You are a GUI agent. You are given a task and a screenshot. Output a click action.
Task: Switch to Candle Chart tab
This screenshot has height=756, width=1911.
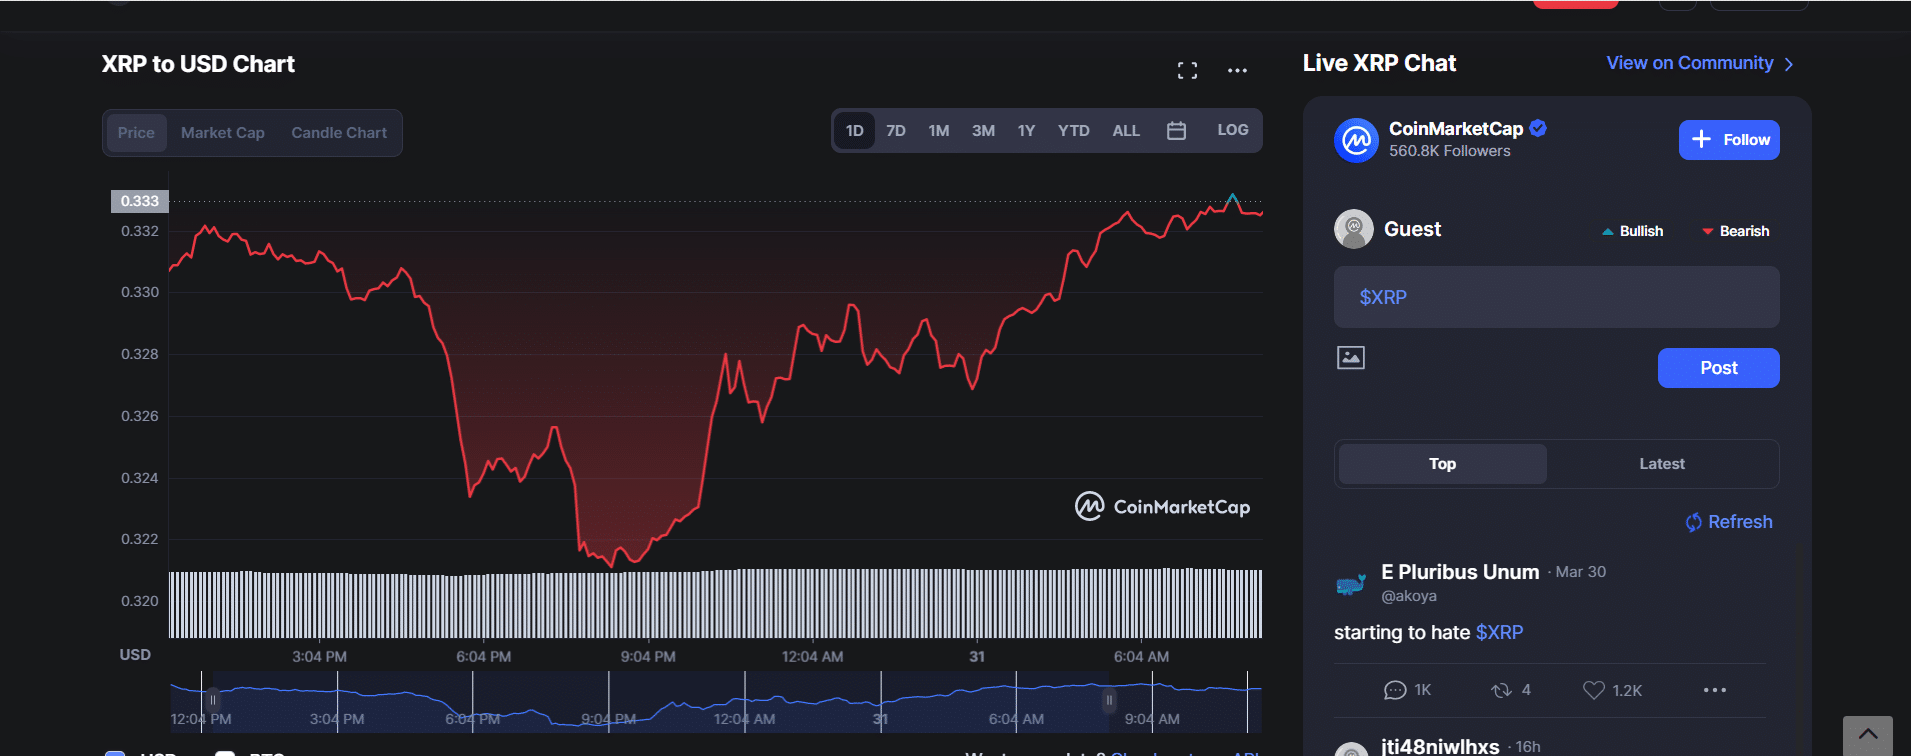339,133
